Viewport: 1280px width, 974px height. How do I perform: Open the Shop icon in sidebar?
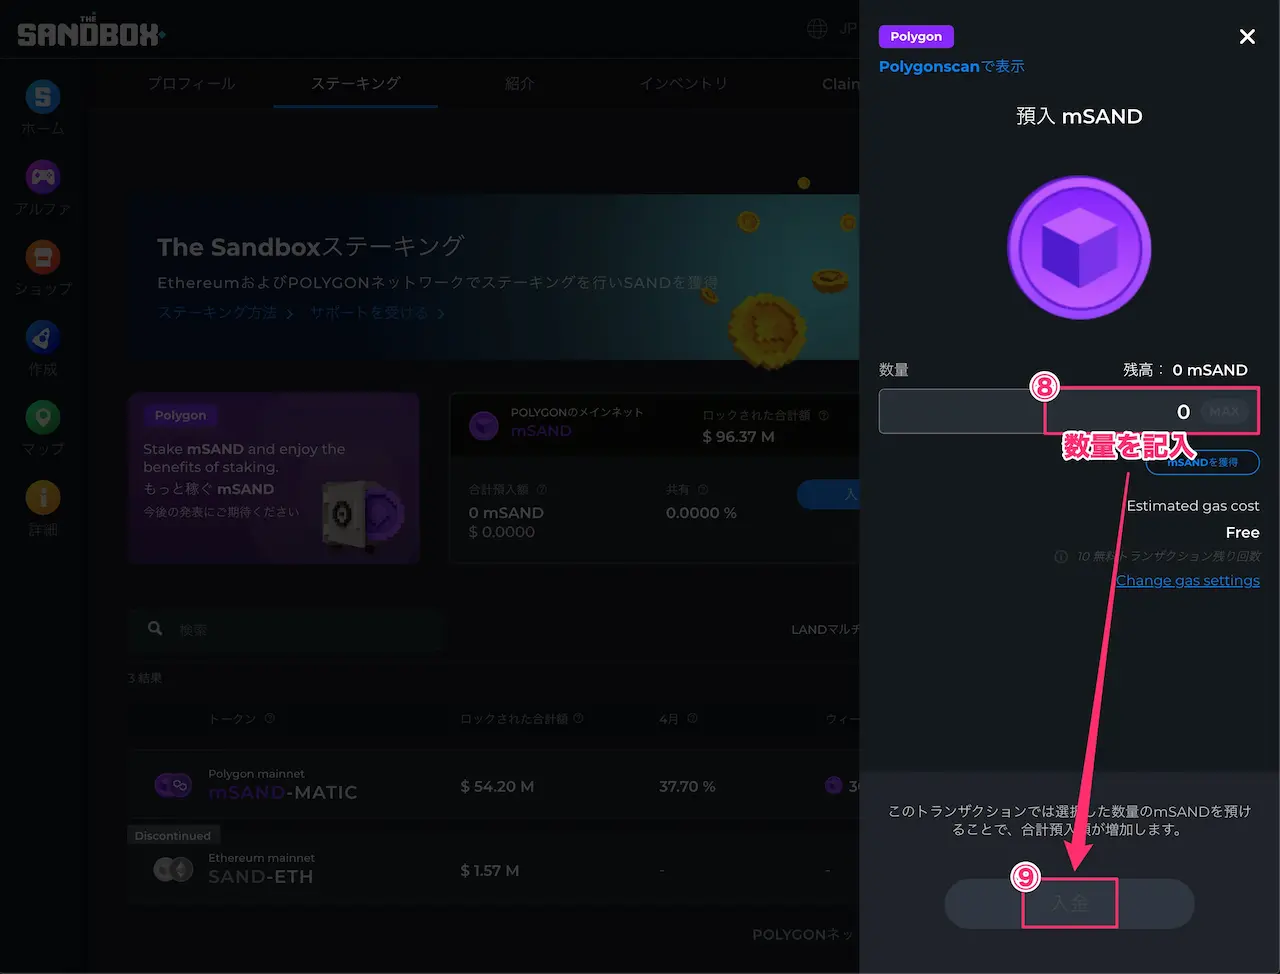[x=42, y=257]
